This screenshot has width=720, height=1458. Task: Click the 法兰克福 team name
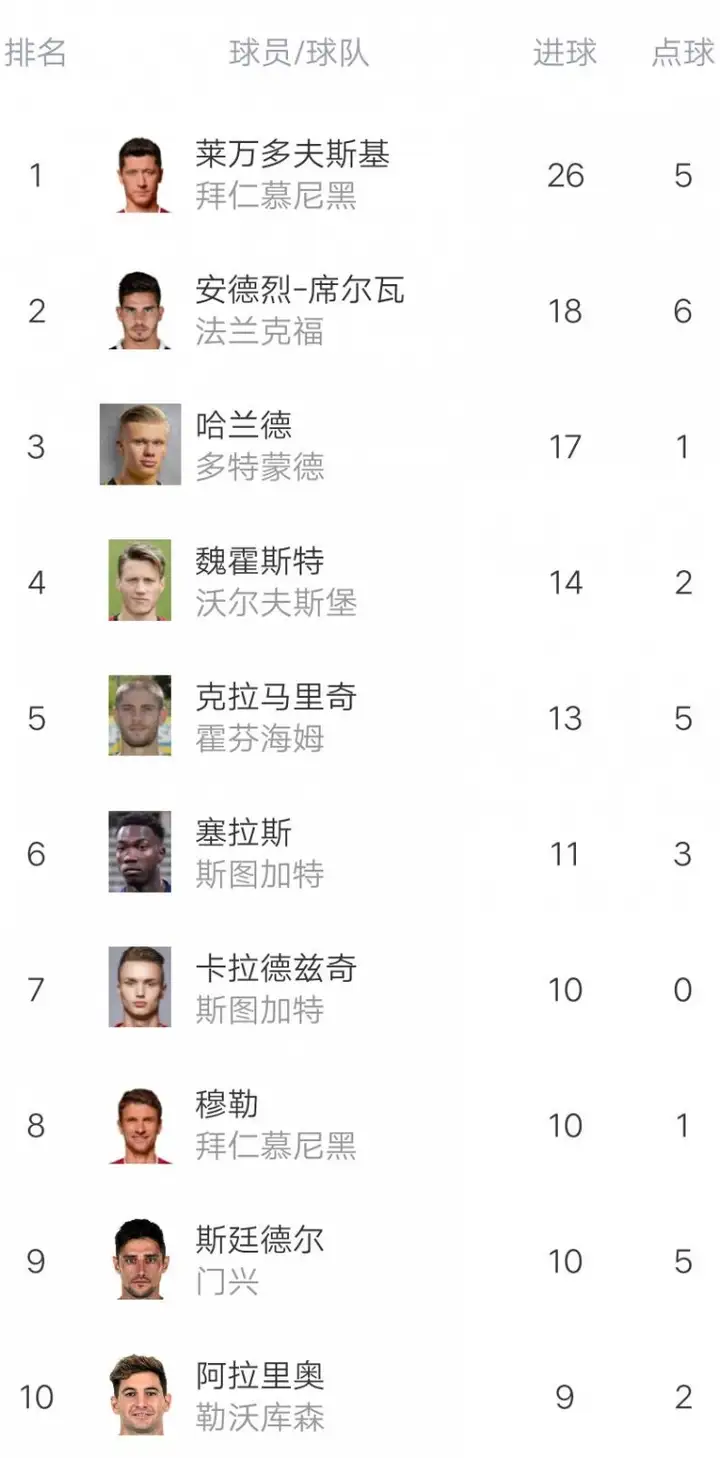click(260, 332)
